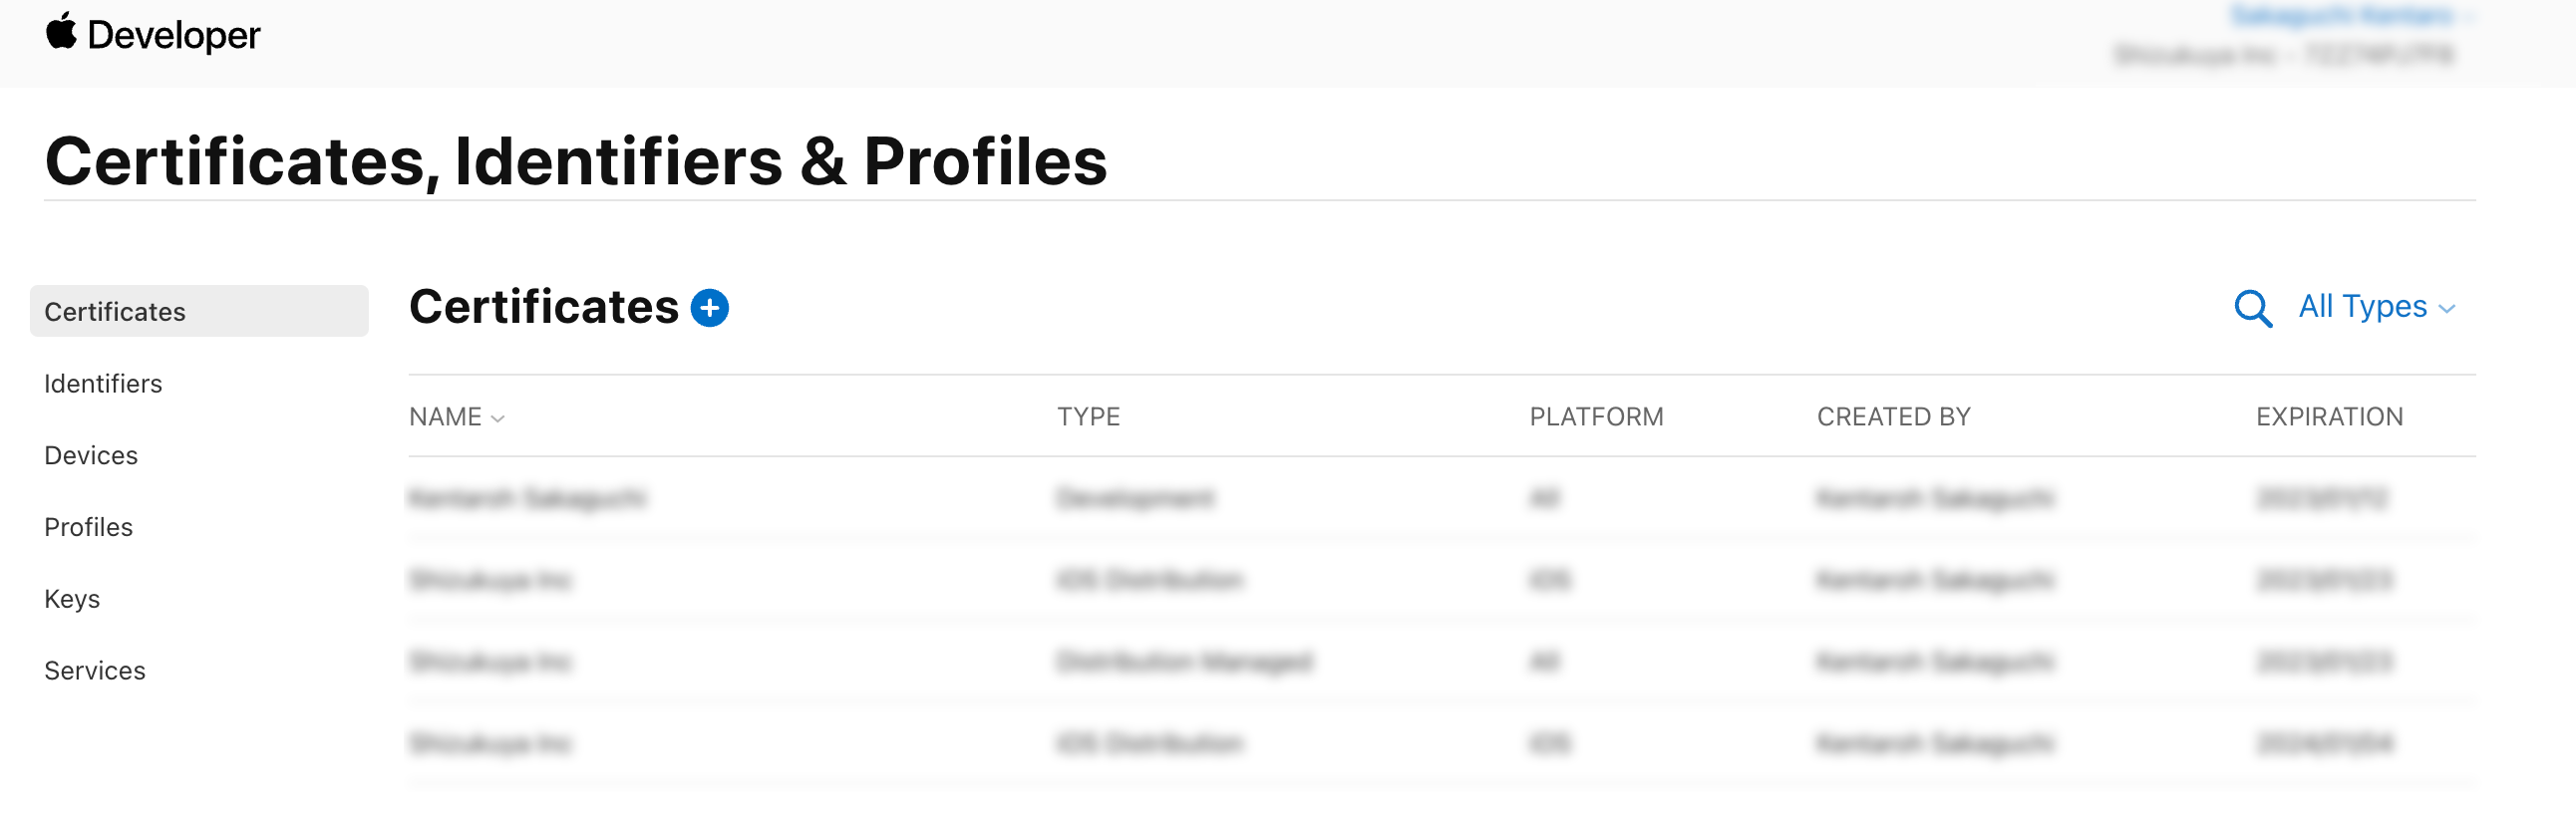Click the CREATED BY column header

click(x=1893, y=416)
